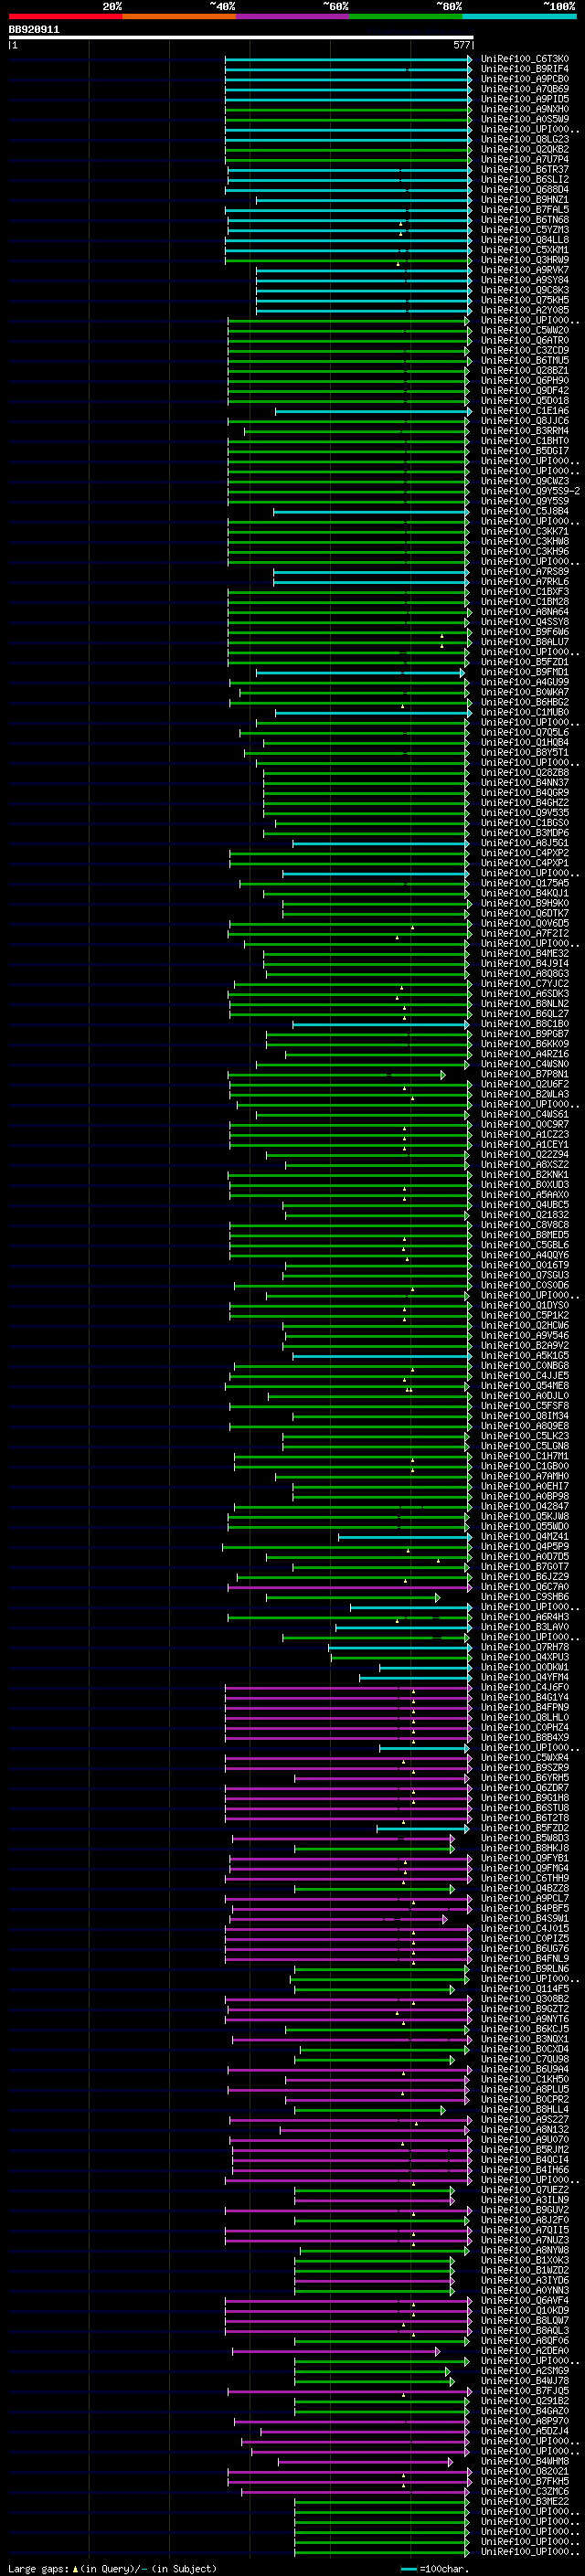Viewport: 585px width, 2576px height.
Task: Click the UniRef100_B6TR37 label
Action: coord(525,170)
